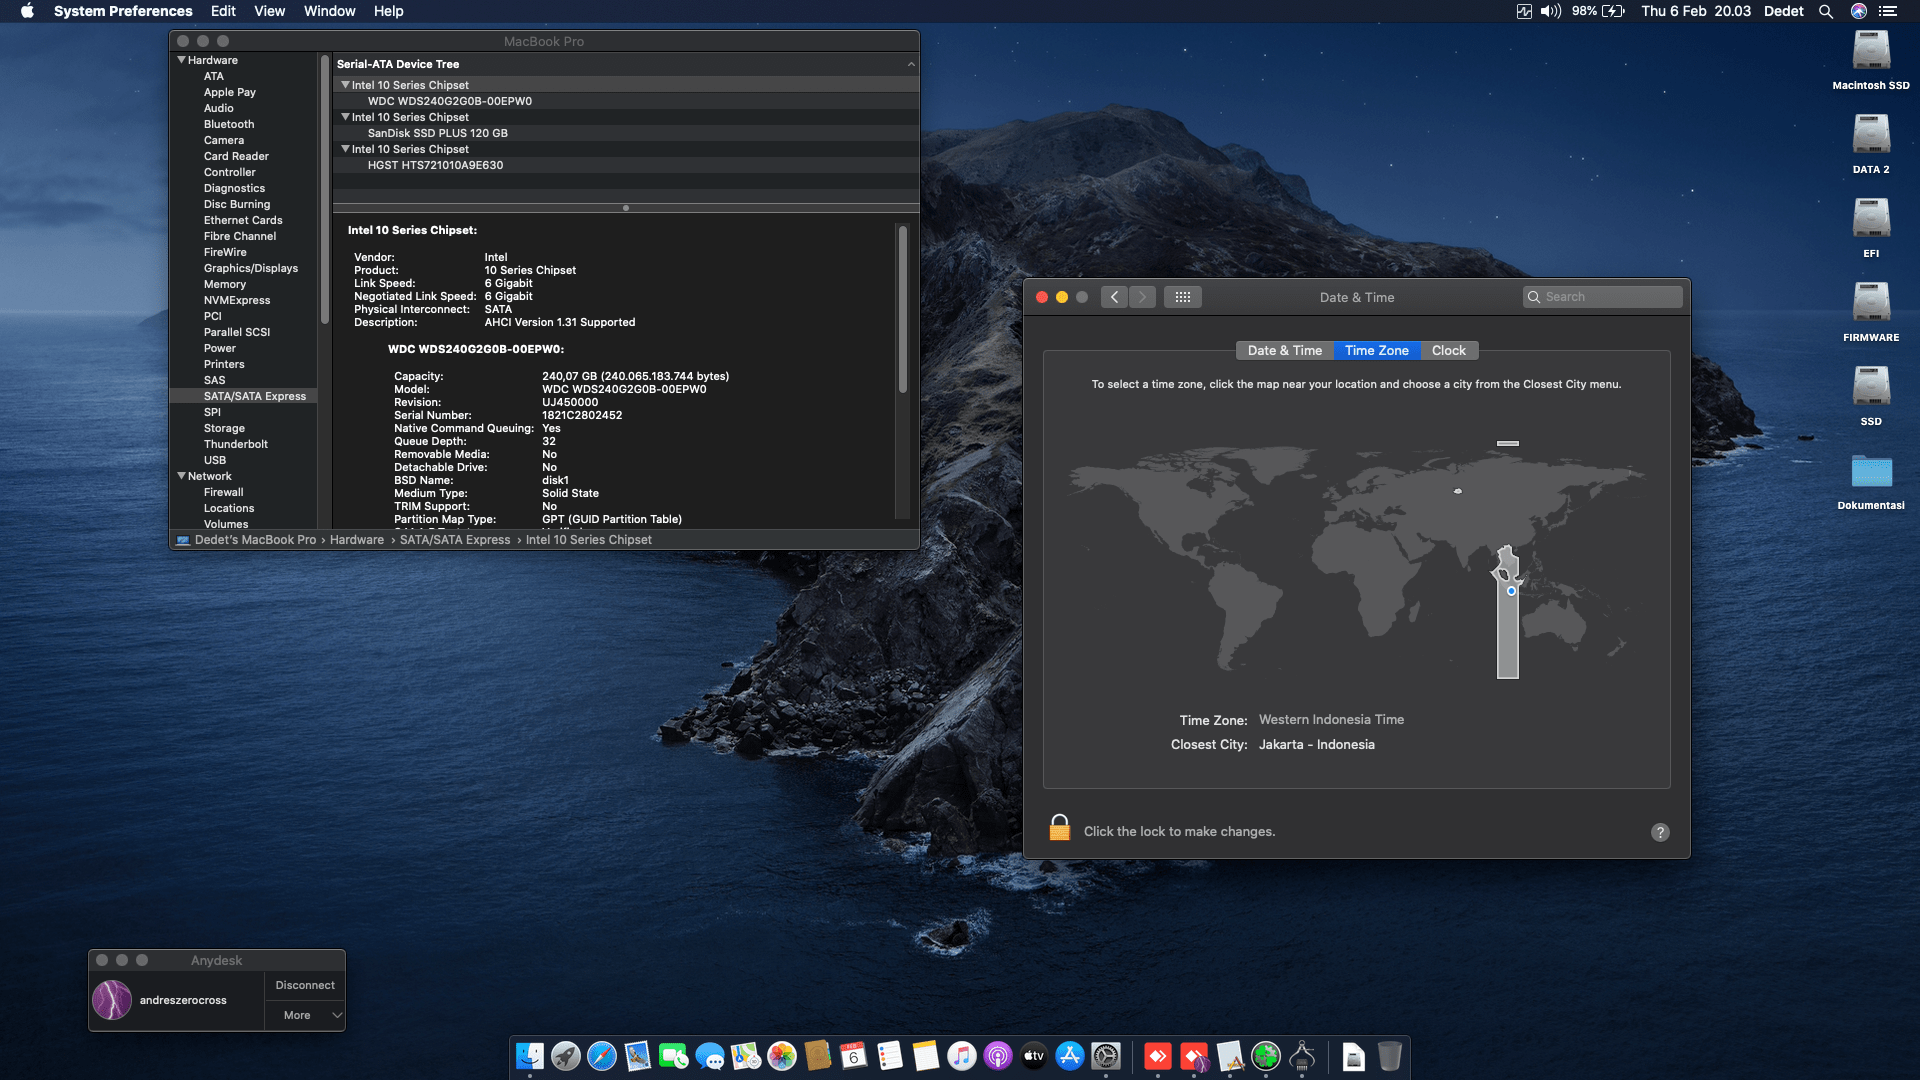The height and width of the screenshot is (1080, 1920).
Task: Go back in Date & Time preferences
Action: click(x=1114, y=297)
